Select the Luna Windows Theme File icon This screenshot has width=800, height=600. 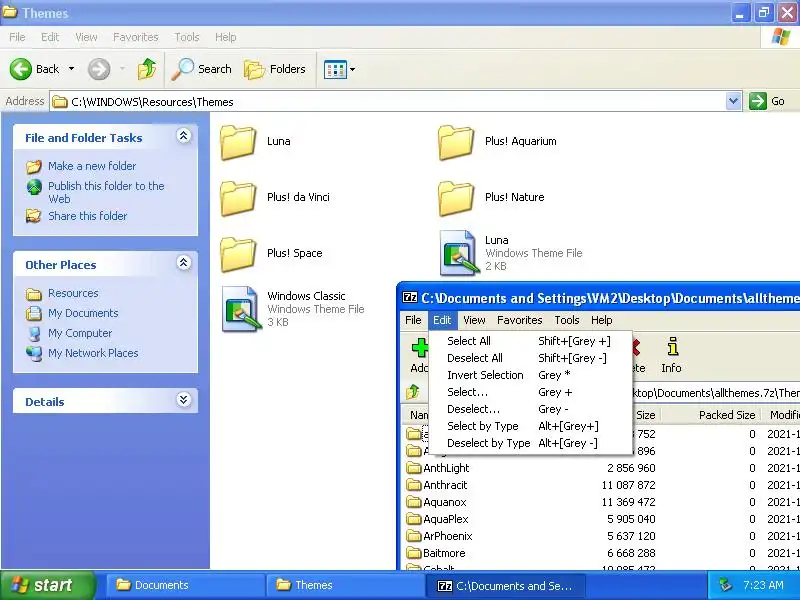click(459, 253)
